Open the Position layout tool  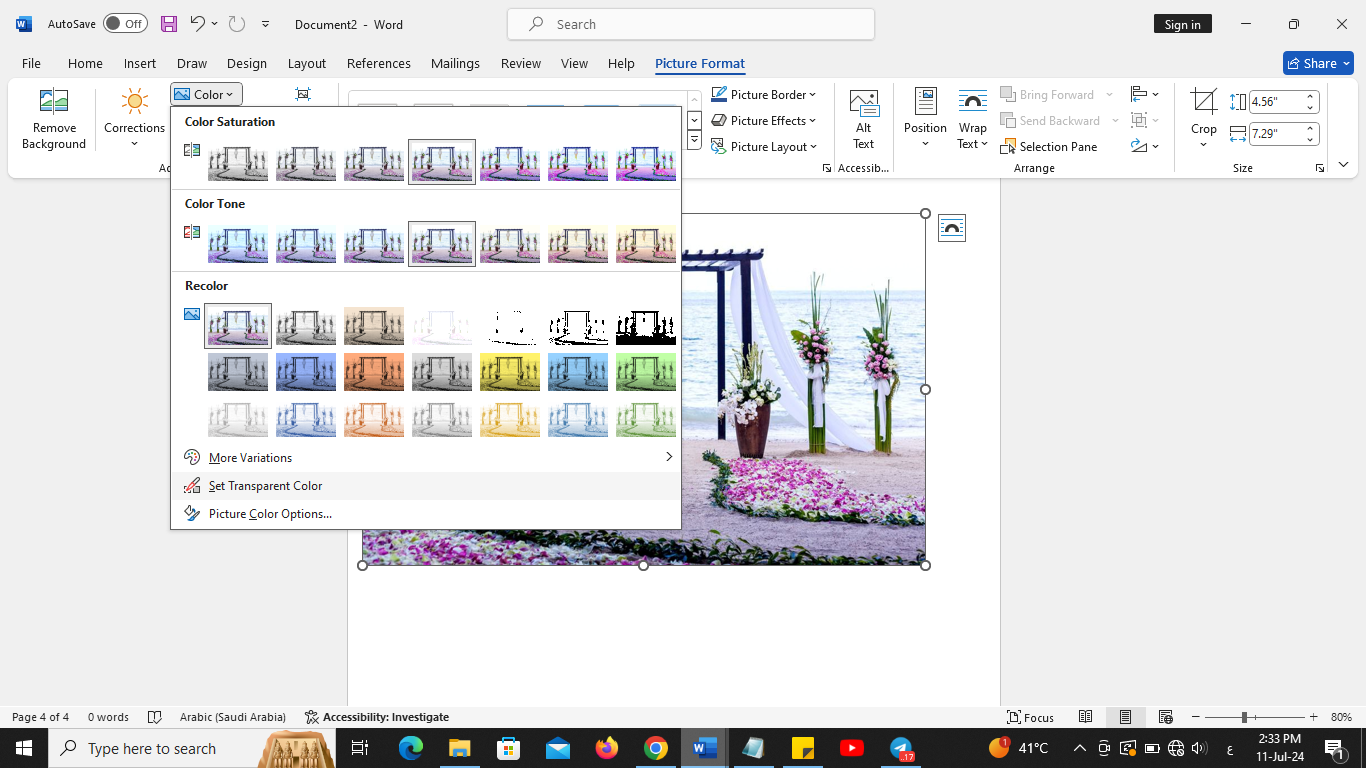tap(925, 118)
